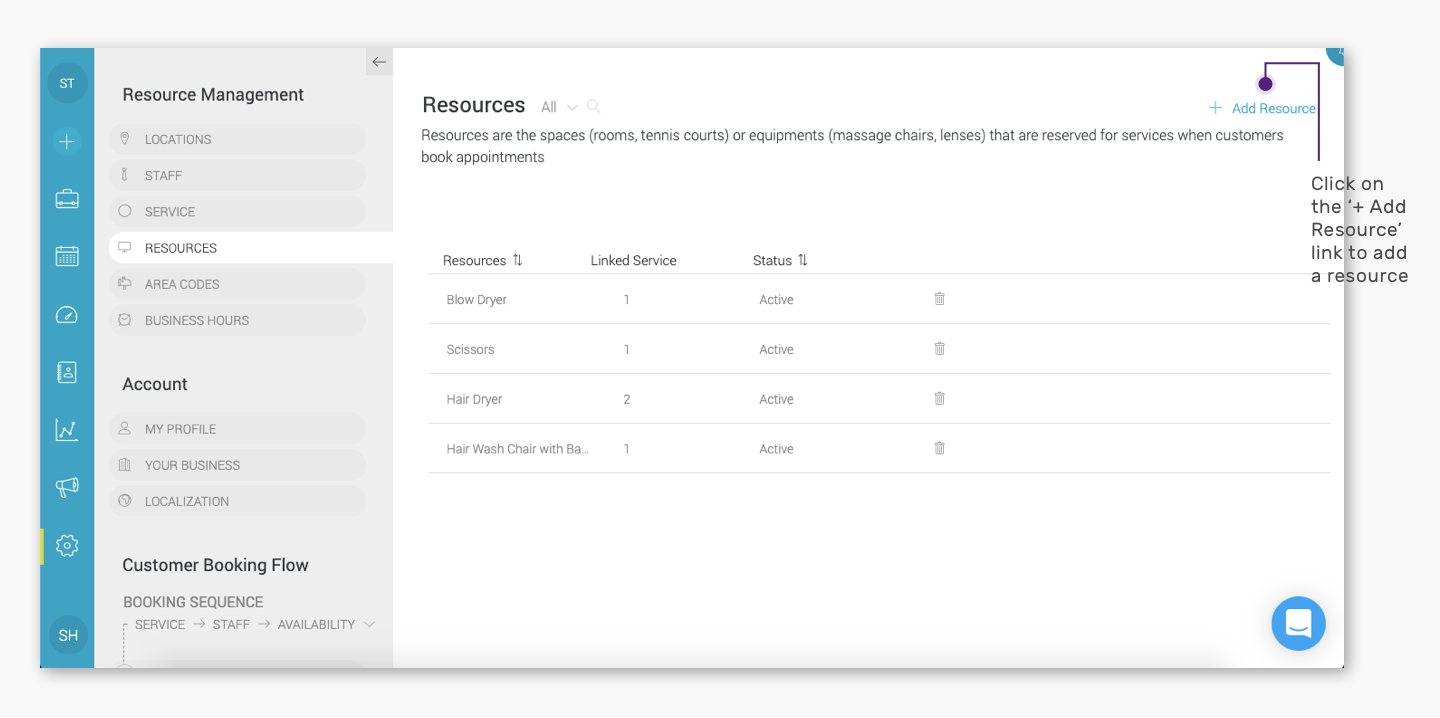1440x718 pixels.
Task: Open the Blow Dryer resource row
Action: pyautogui.click(x=879, y=299)
